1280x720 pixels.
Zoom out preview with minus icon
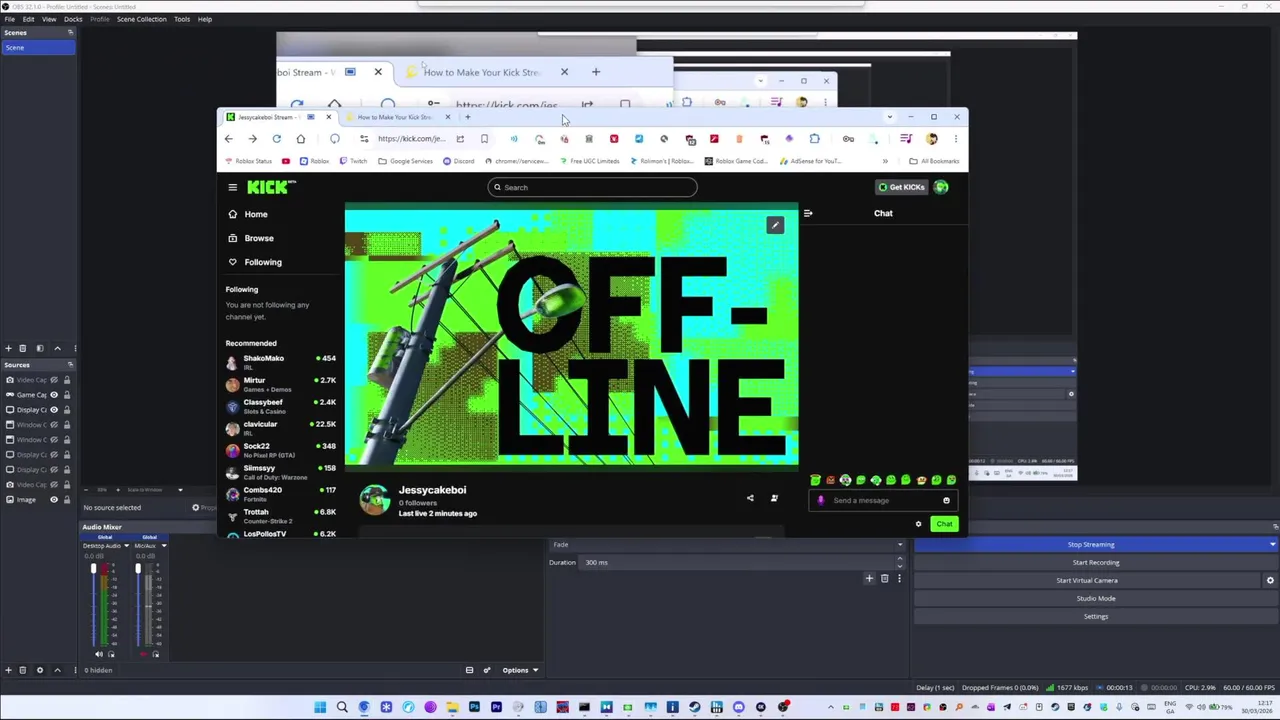coord(87,490)
